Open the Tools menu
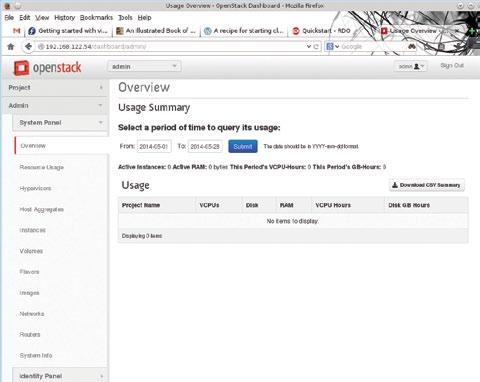 coord(125,18)
